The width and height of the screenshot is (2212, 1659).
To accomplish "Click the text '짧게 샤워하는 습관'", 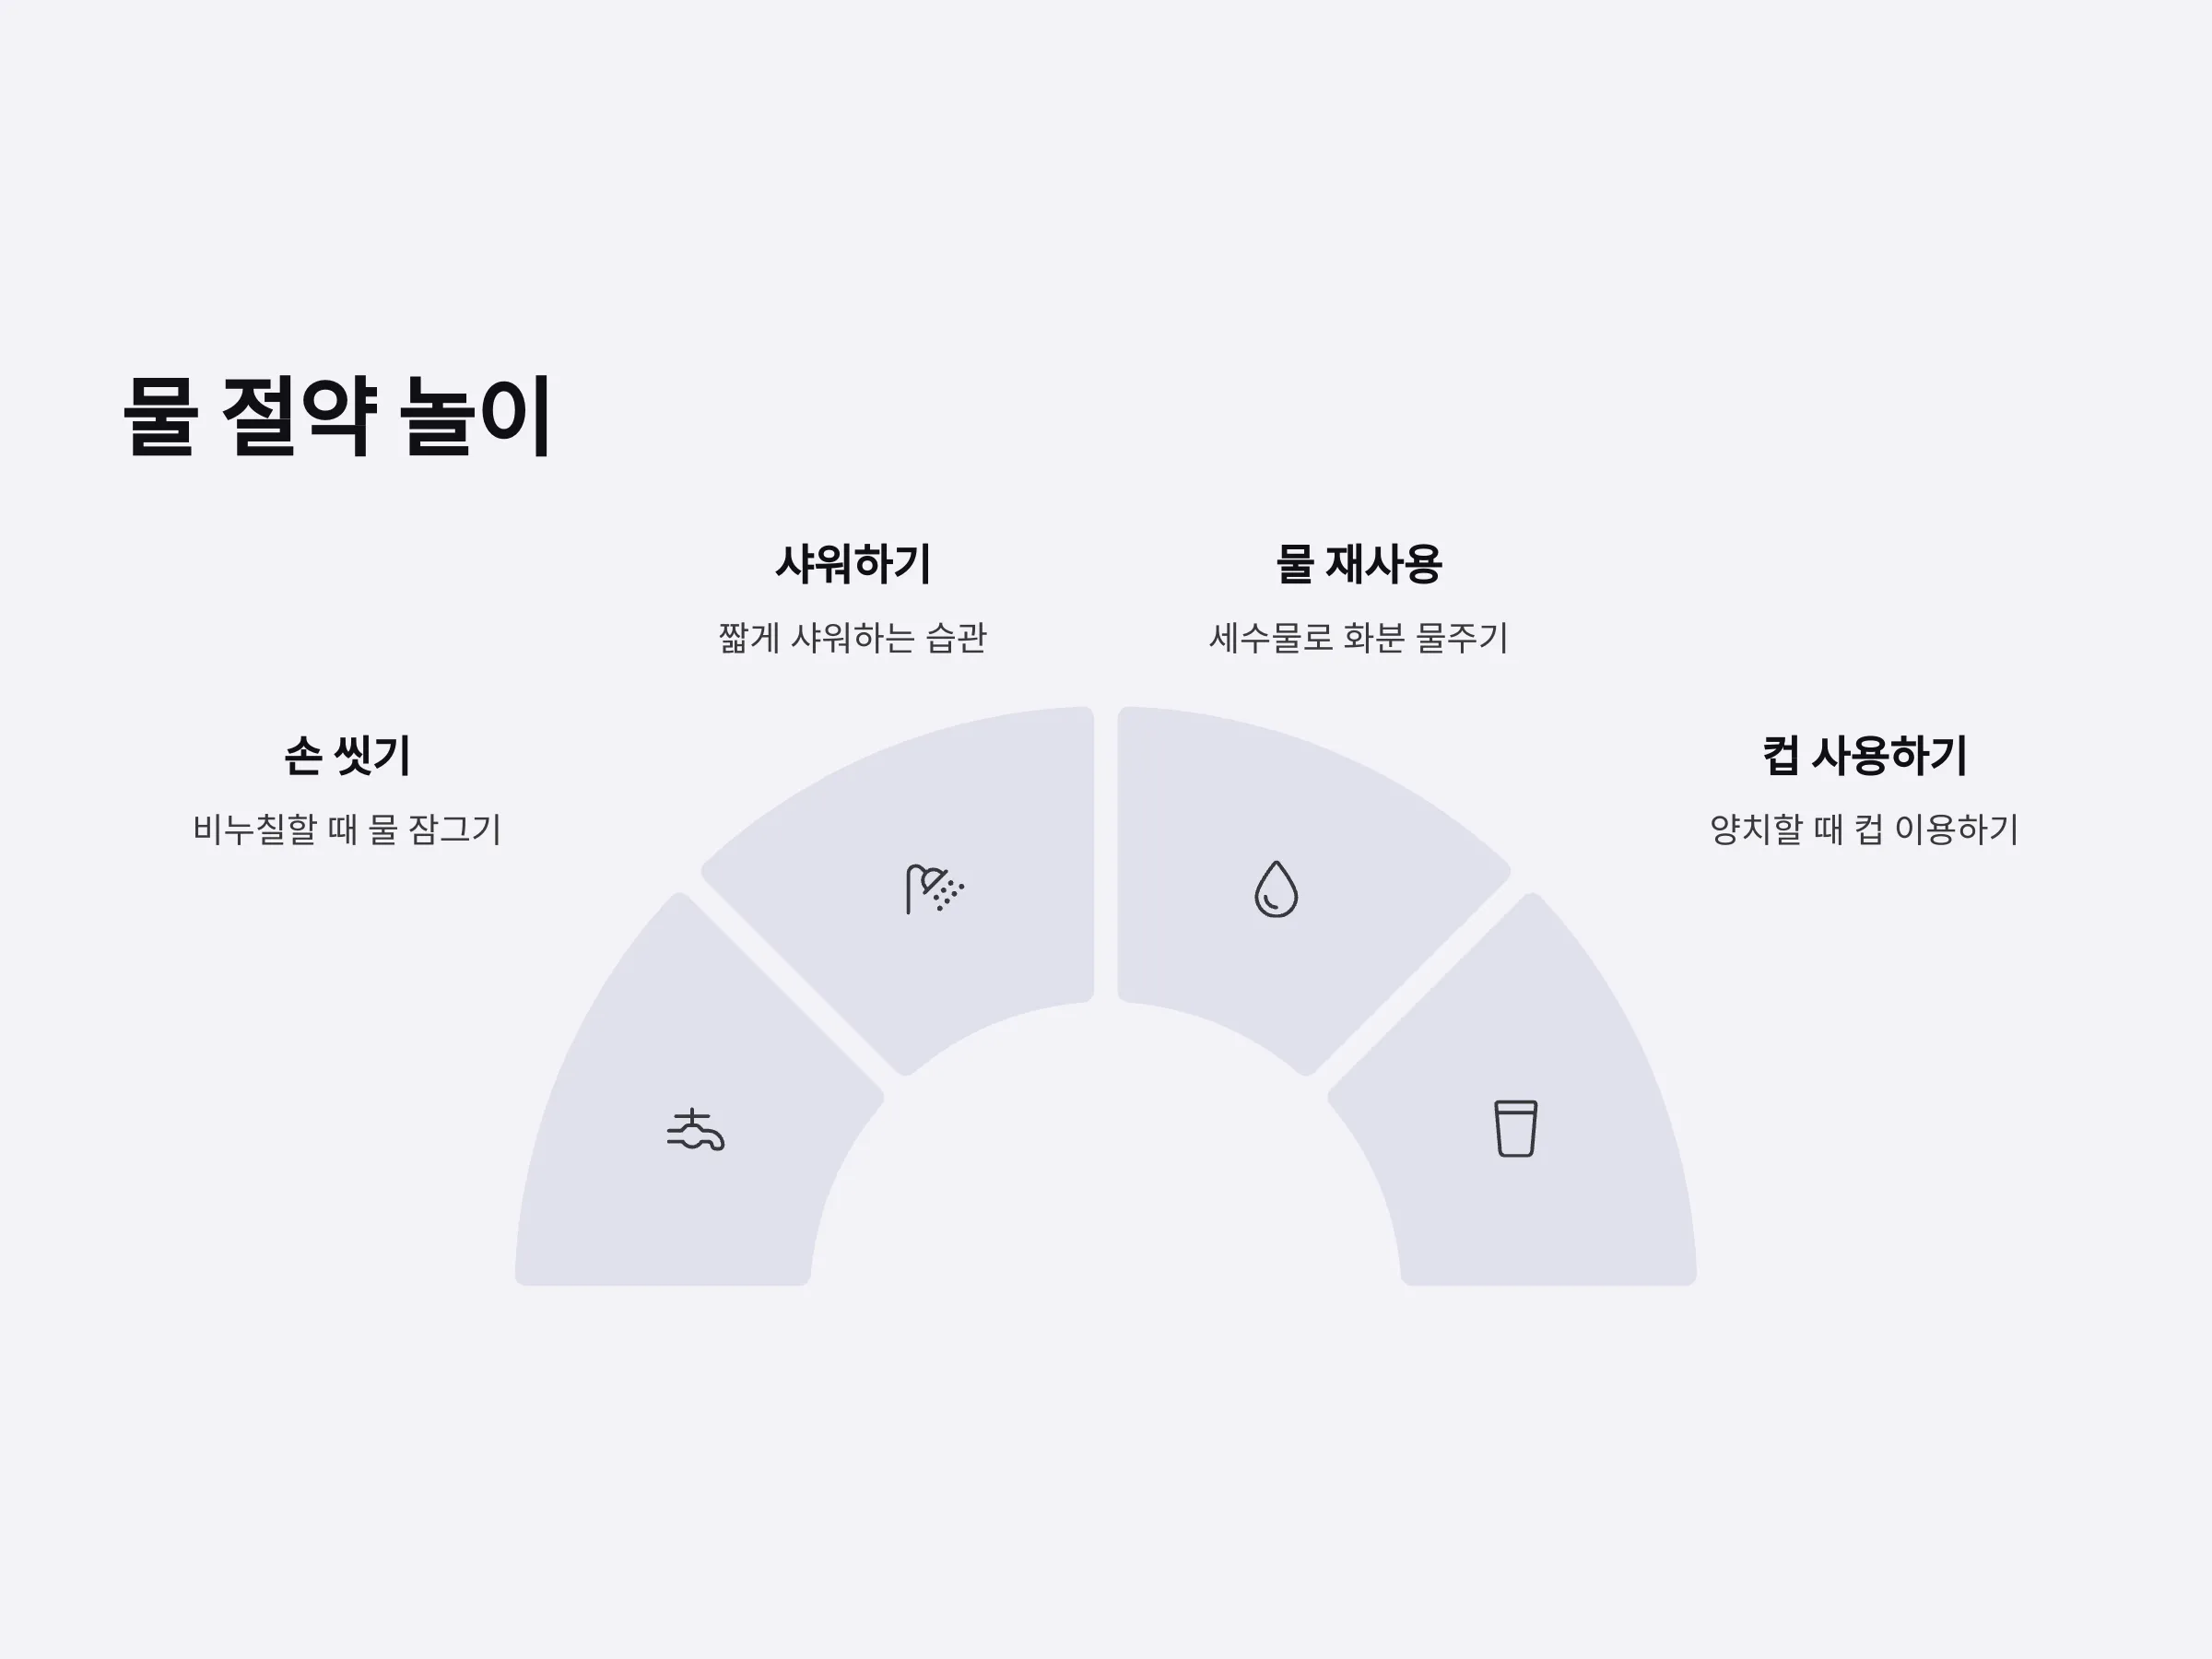I will (853, 638).
